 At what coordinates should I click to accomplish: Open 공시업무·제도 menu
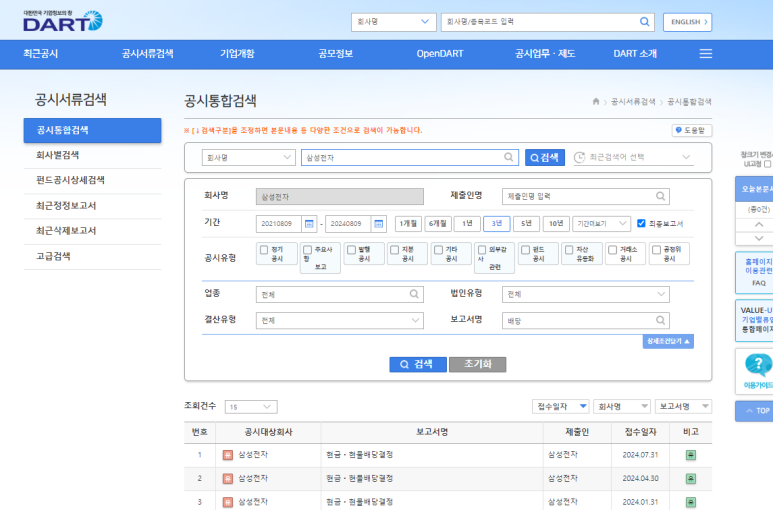pos(545,54)
